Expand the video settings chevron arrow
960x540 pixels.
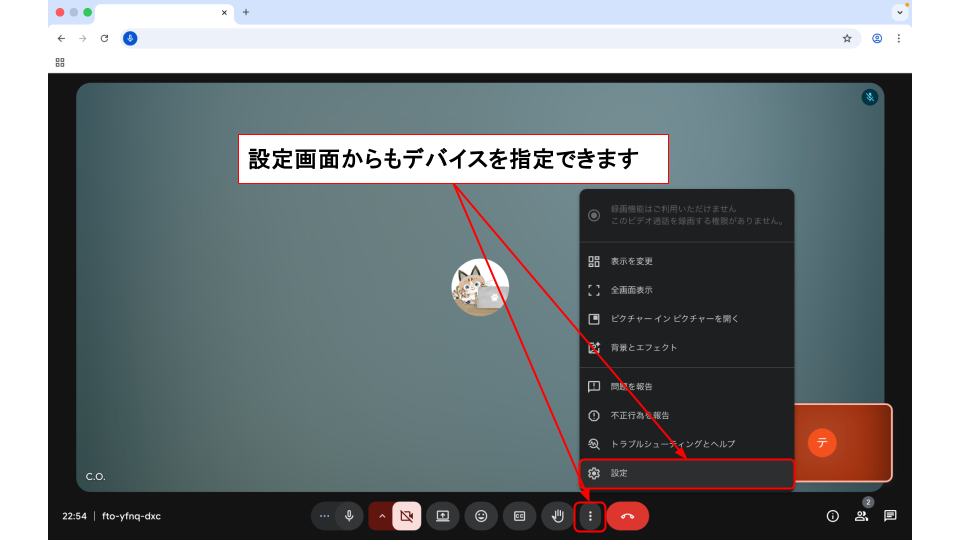(381, 516)
